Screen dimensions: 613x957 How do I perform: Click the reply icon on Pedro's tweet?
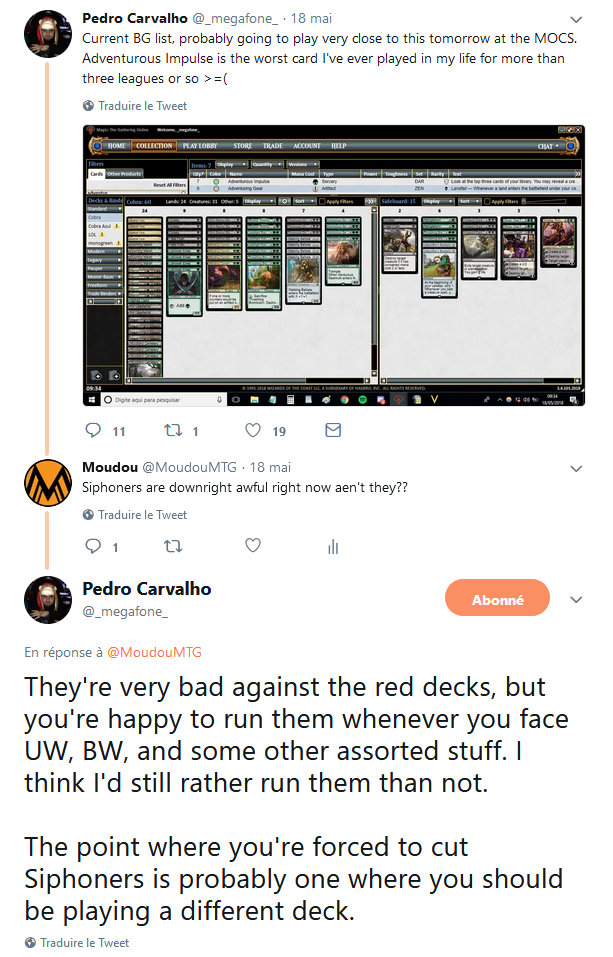coord(93,430)
